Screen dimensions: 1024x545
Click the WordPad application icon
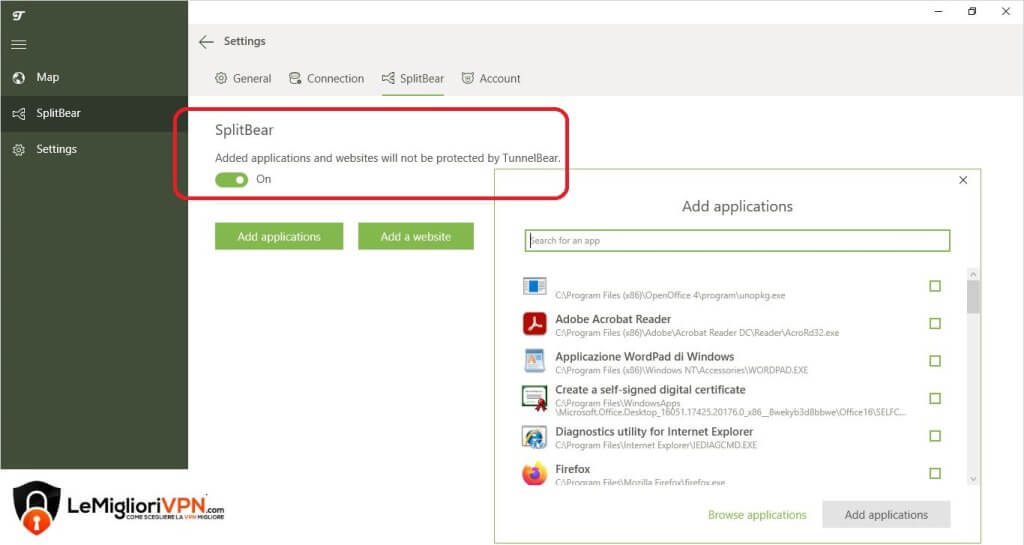pyautogui.click(x=534, y=361)
